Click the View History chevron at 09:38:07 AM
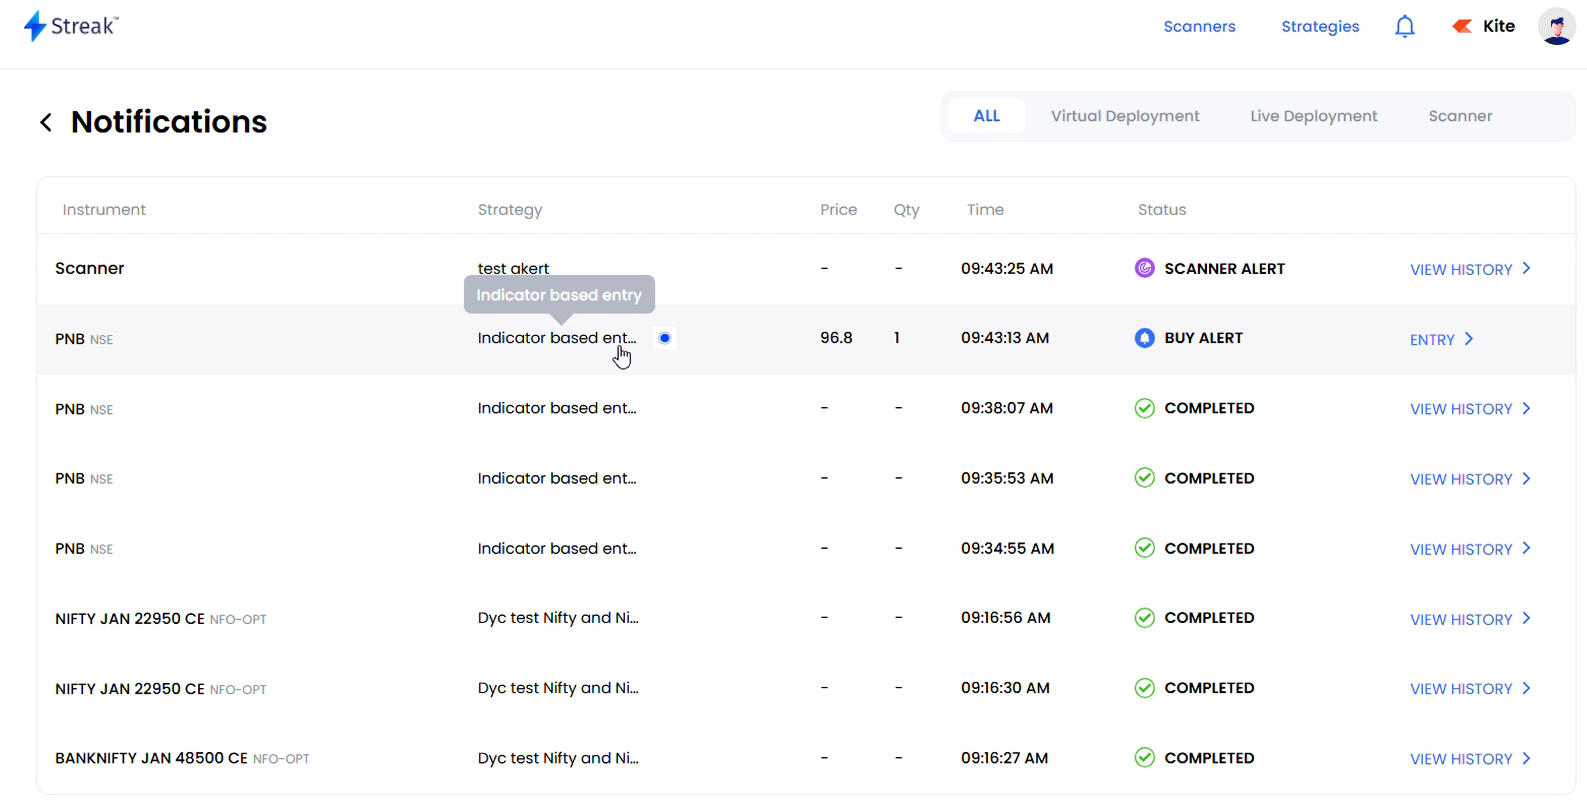The height and width of the screenshot is (806, 1587). 1526,408
